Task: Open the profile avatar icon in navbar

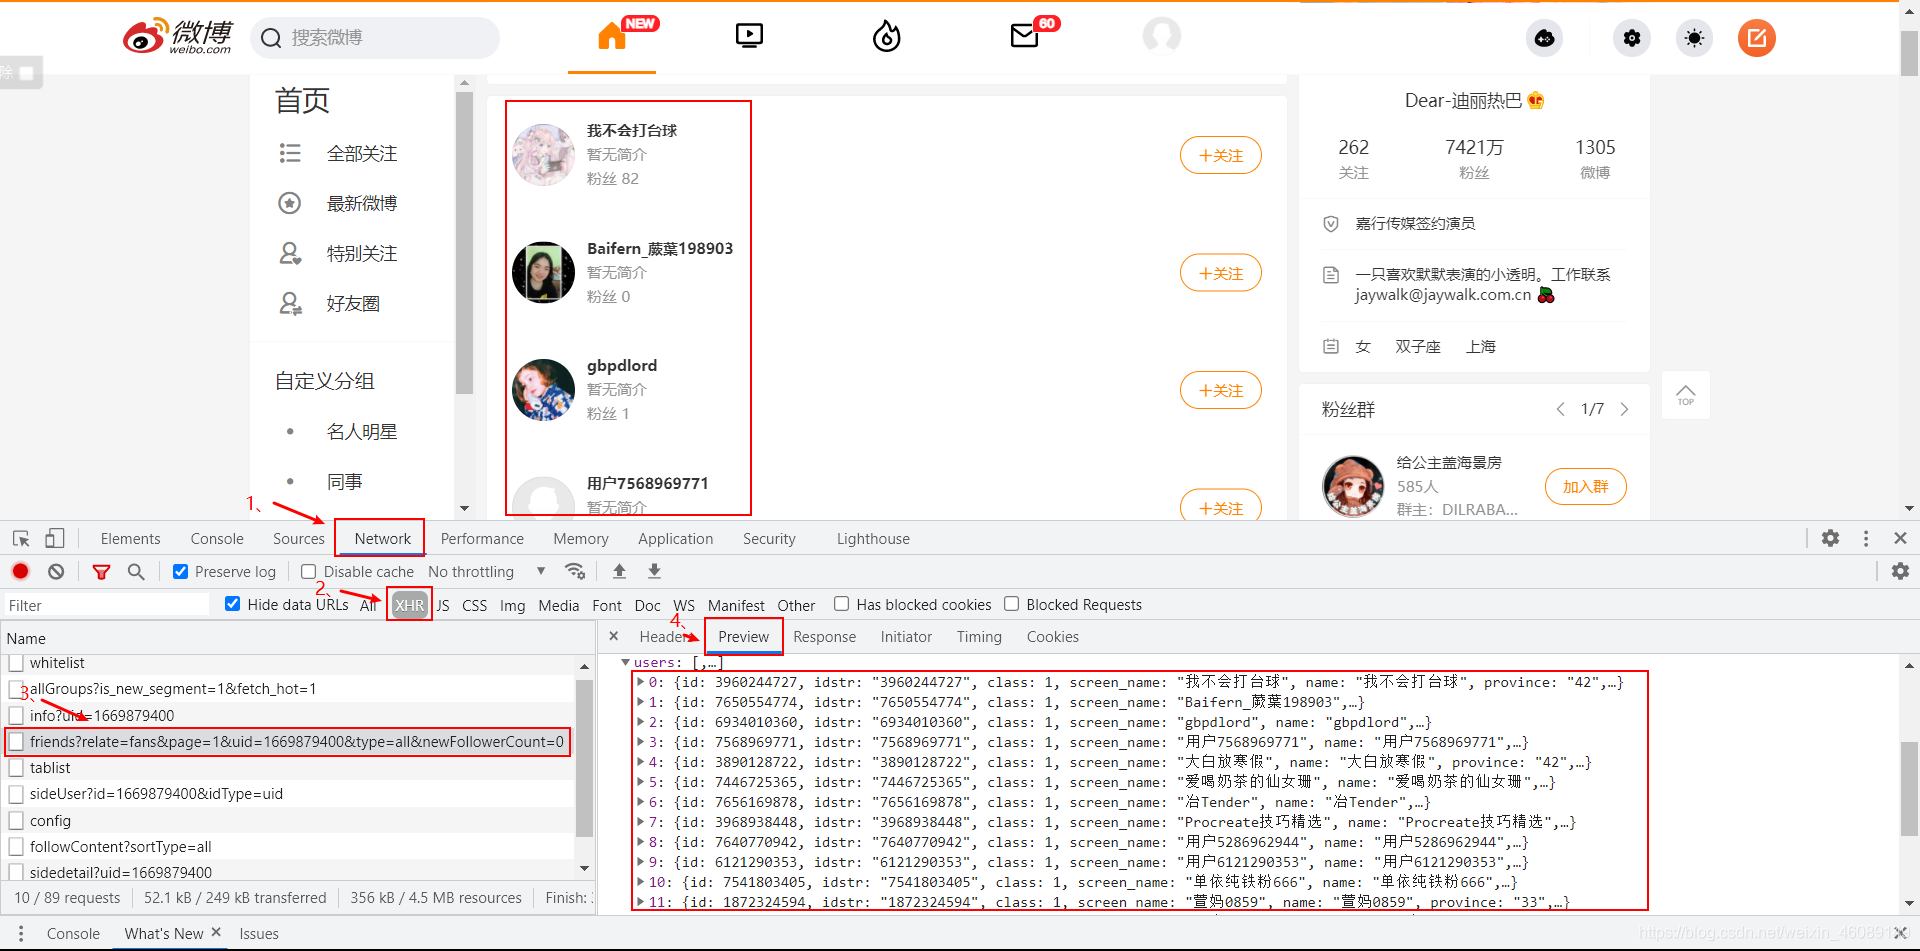Action: point(1162,36)
